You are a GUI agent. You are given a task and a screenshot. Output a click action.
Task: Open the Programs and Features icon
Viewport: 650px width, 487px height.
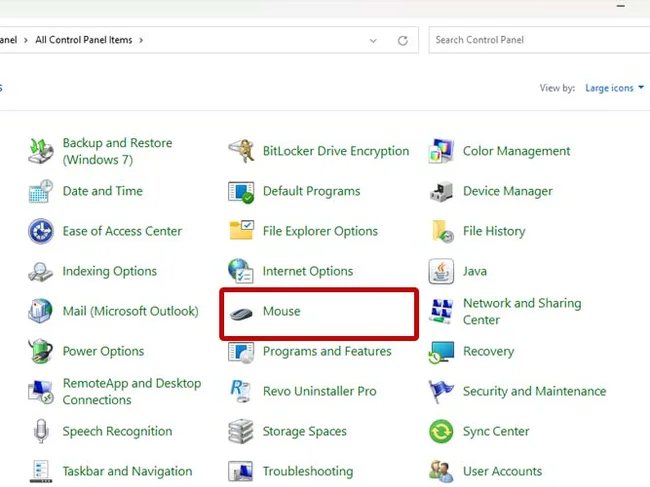[x=241, y=352]
